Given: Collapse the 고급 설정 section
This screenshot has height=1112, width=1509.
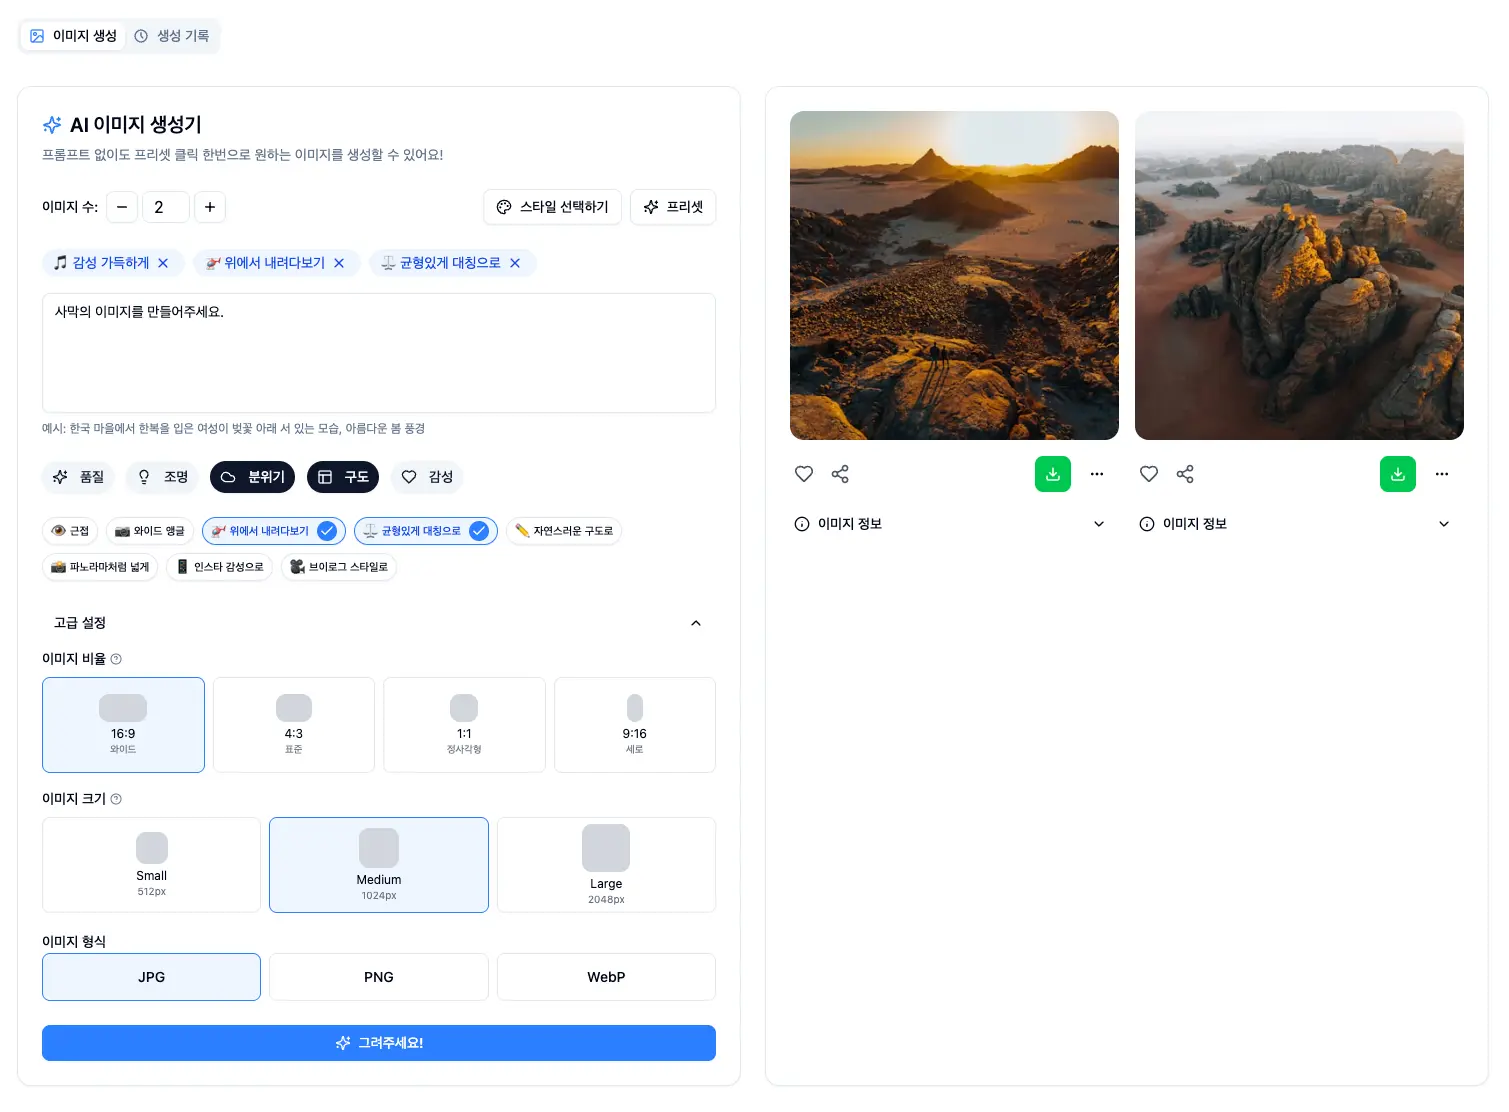Looking at the screenshot, I should click(x=696, y=623).
